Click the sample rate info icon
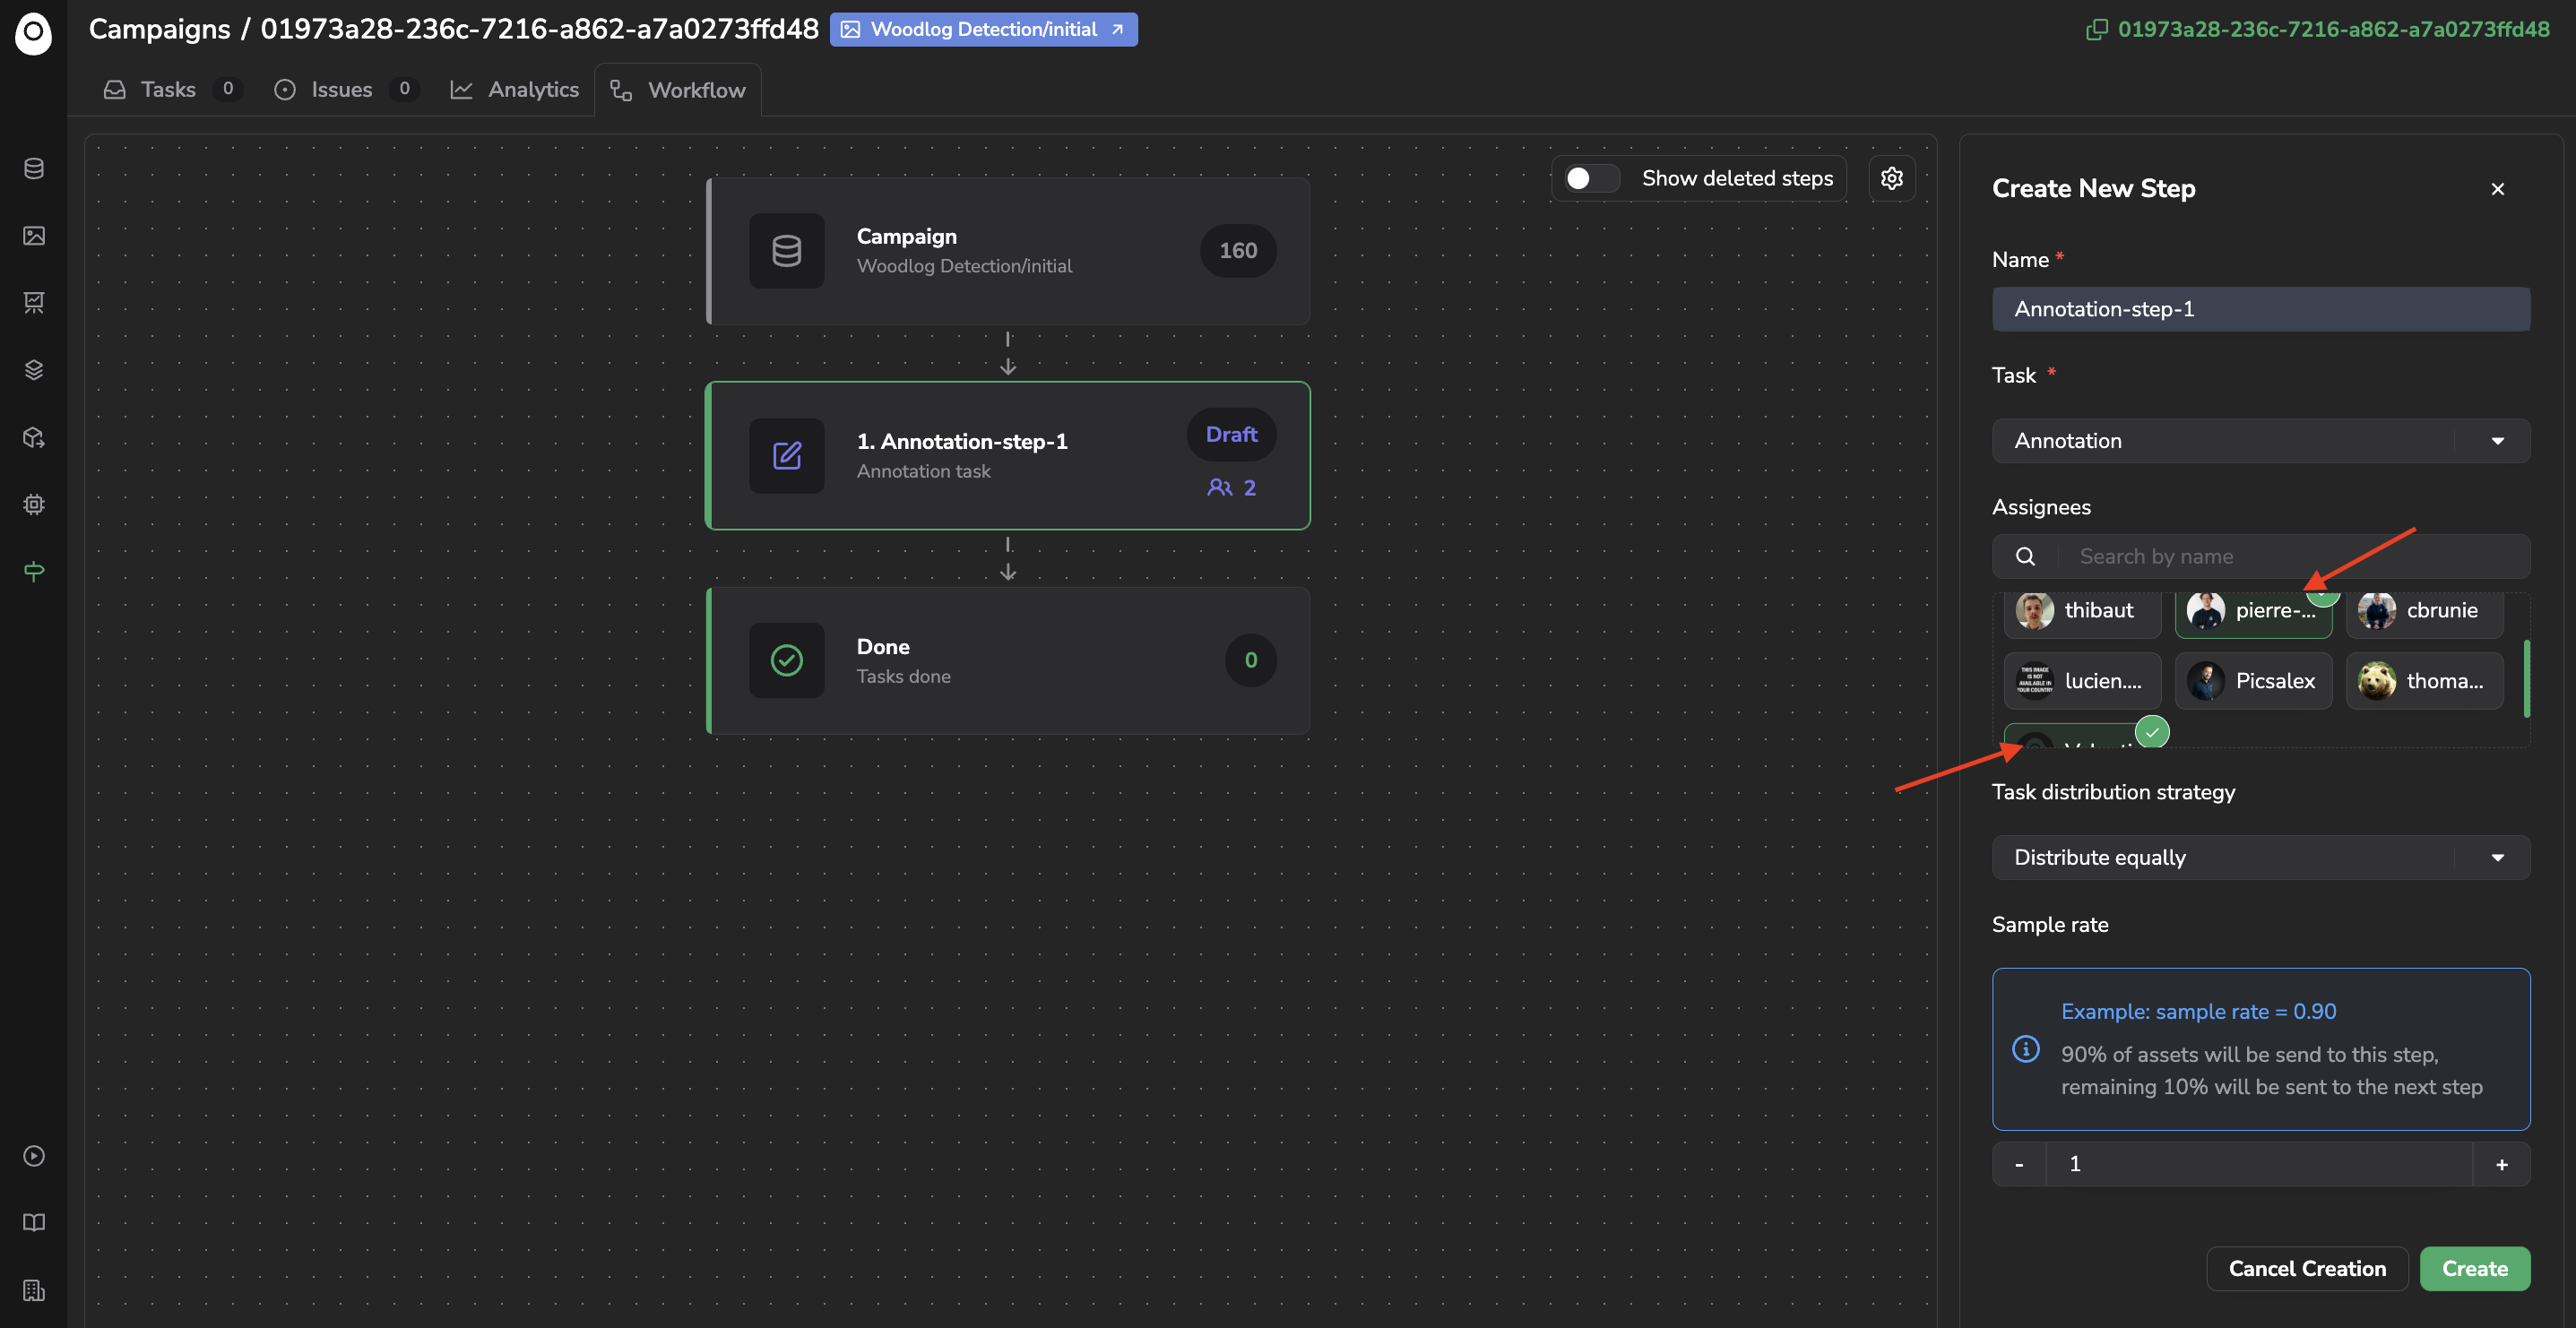Viewport: 2576px width, 1328px height. coord(2026,1048)
